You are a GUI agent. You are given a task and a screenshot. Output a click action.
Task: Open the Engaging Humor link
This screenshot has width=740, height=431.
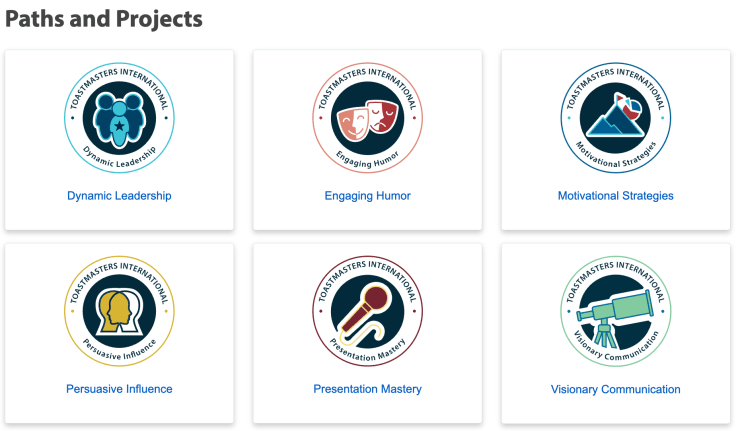[367, 196]
